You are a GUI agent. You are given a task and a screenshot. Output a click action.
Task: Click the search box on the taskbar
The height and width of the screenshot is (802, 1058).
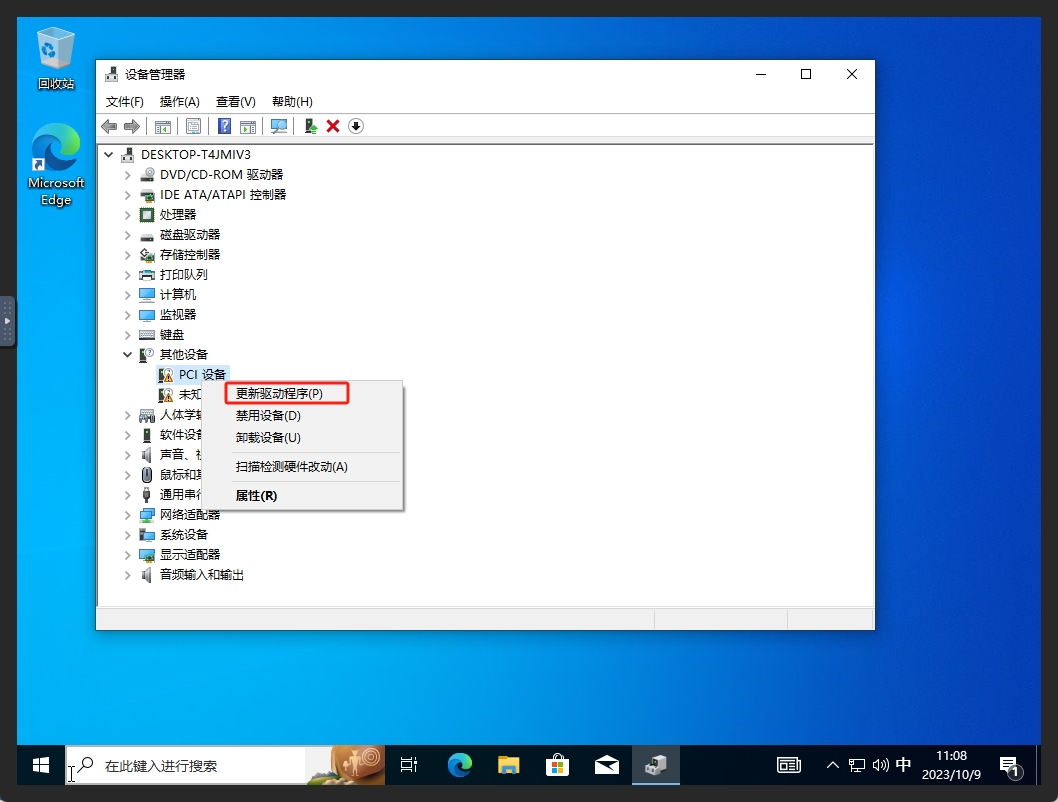pyautogui.click(x=180, y=765)
